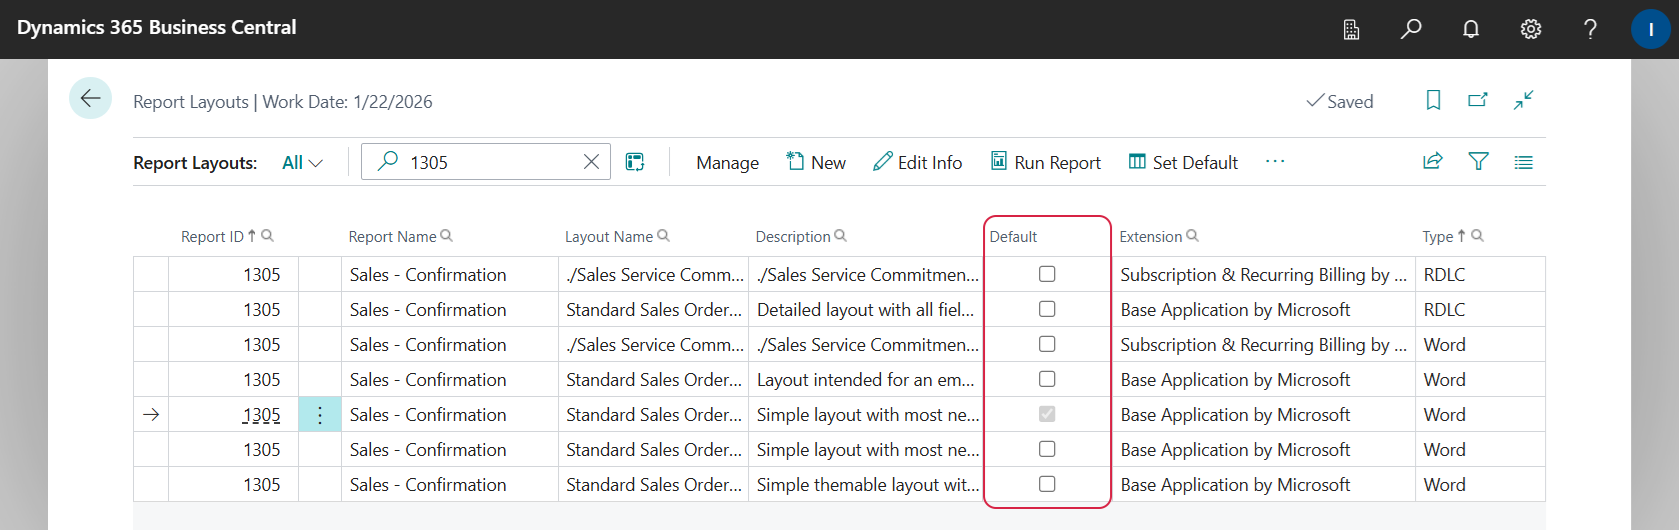
Task: Click Set Default action
Action: tap(1183, 162)
